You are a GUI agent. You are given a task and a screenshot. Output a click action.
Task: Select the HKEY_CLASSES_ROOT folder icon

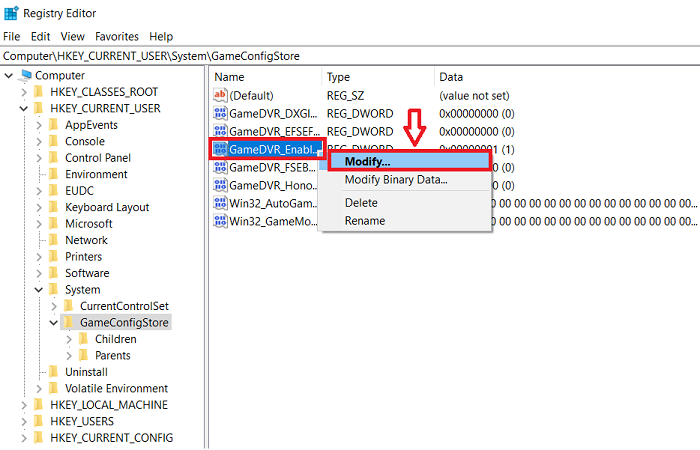[39, 92]
